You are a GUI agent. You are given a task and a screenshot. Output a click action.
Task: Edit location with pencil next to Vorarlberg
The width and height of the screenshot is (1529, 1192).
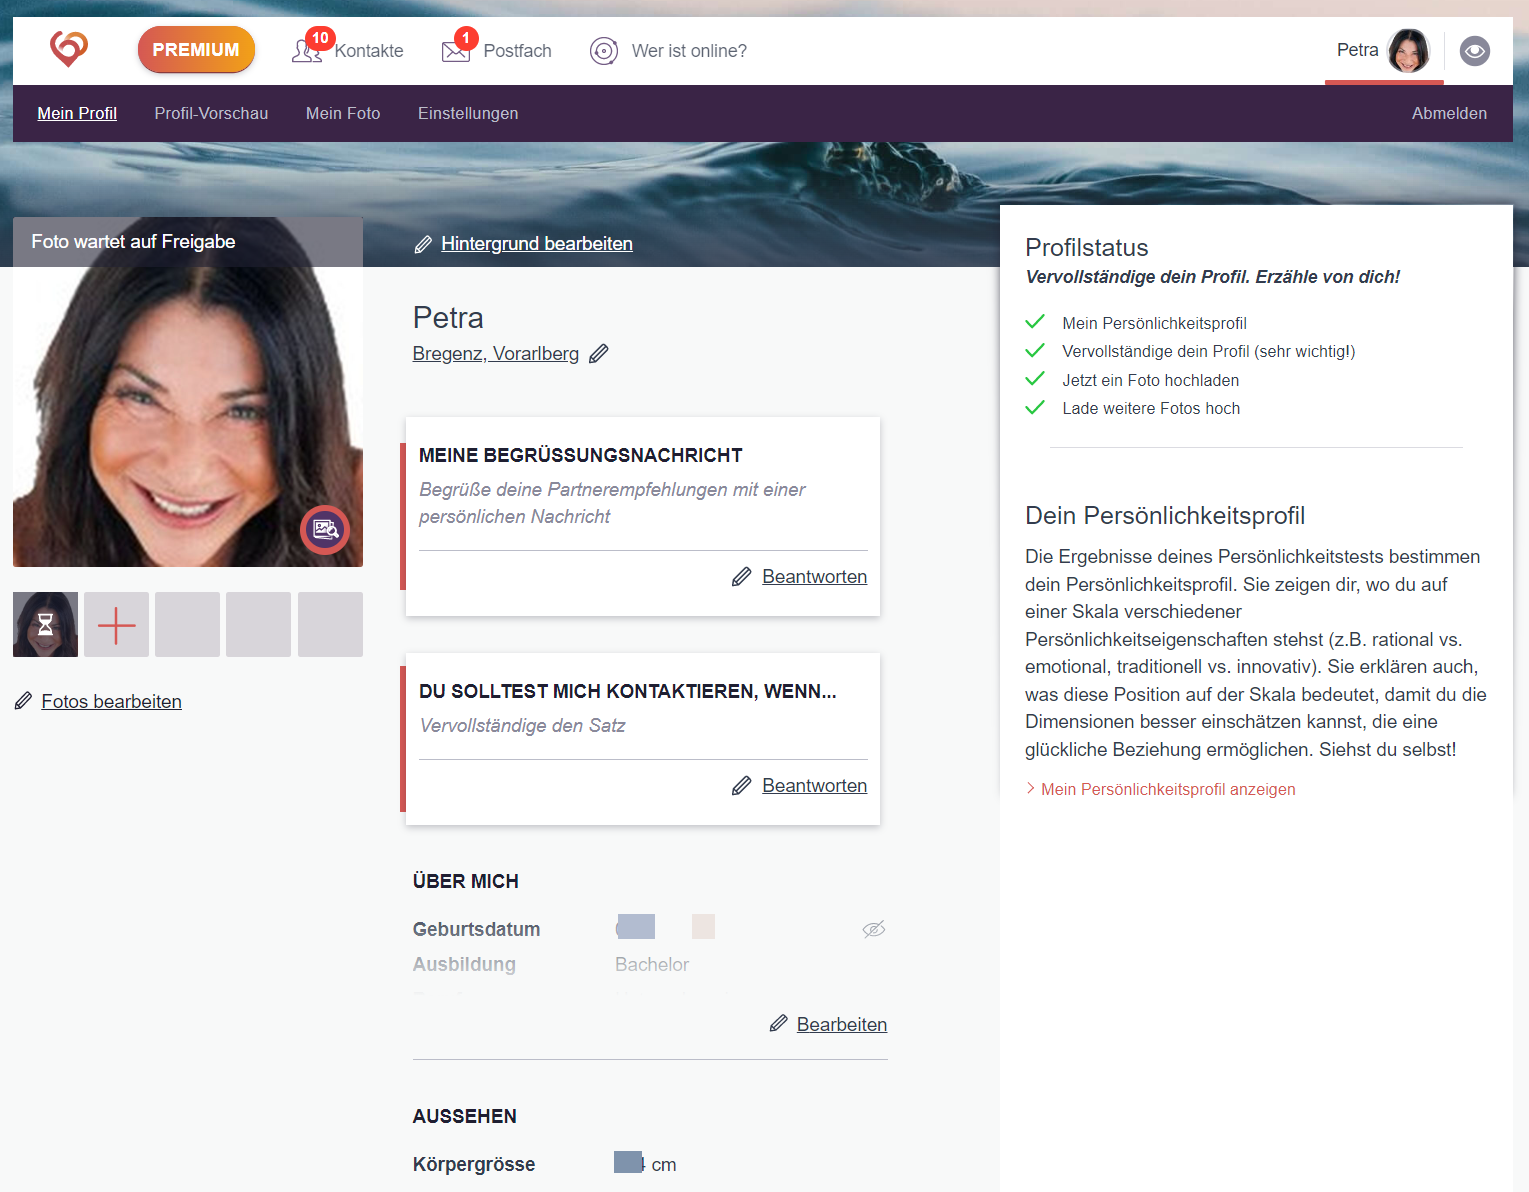click(598, 353)
